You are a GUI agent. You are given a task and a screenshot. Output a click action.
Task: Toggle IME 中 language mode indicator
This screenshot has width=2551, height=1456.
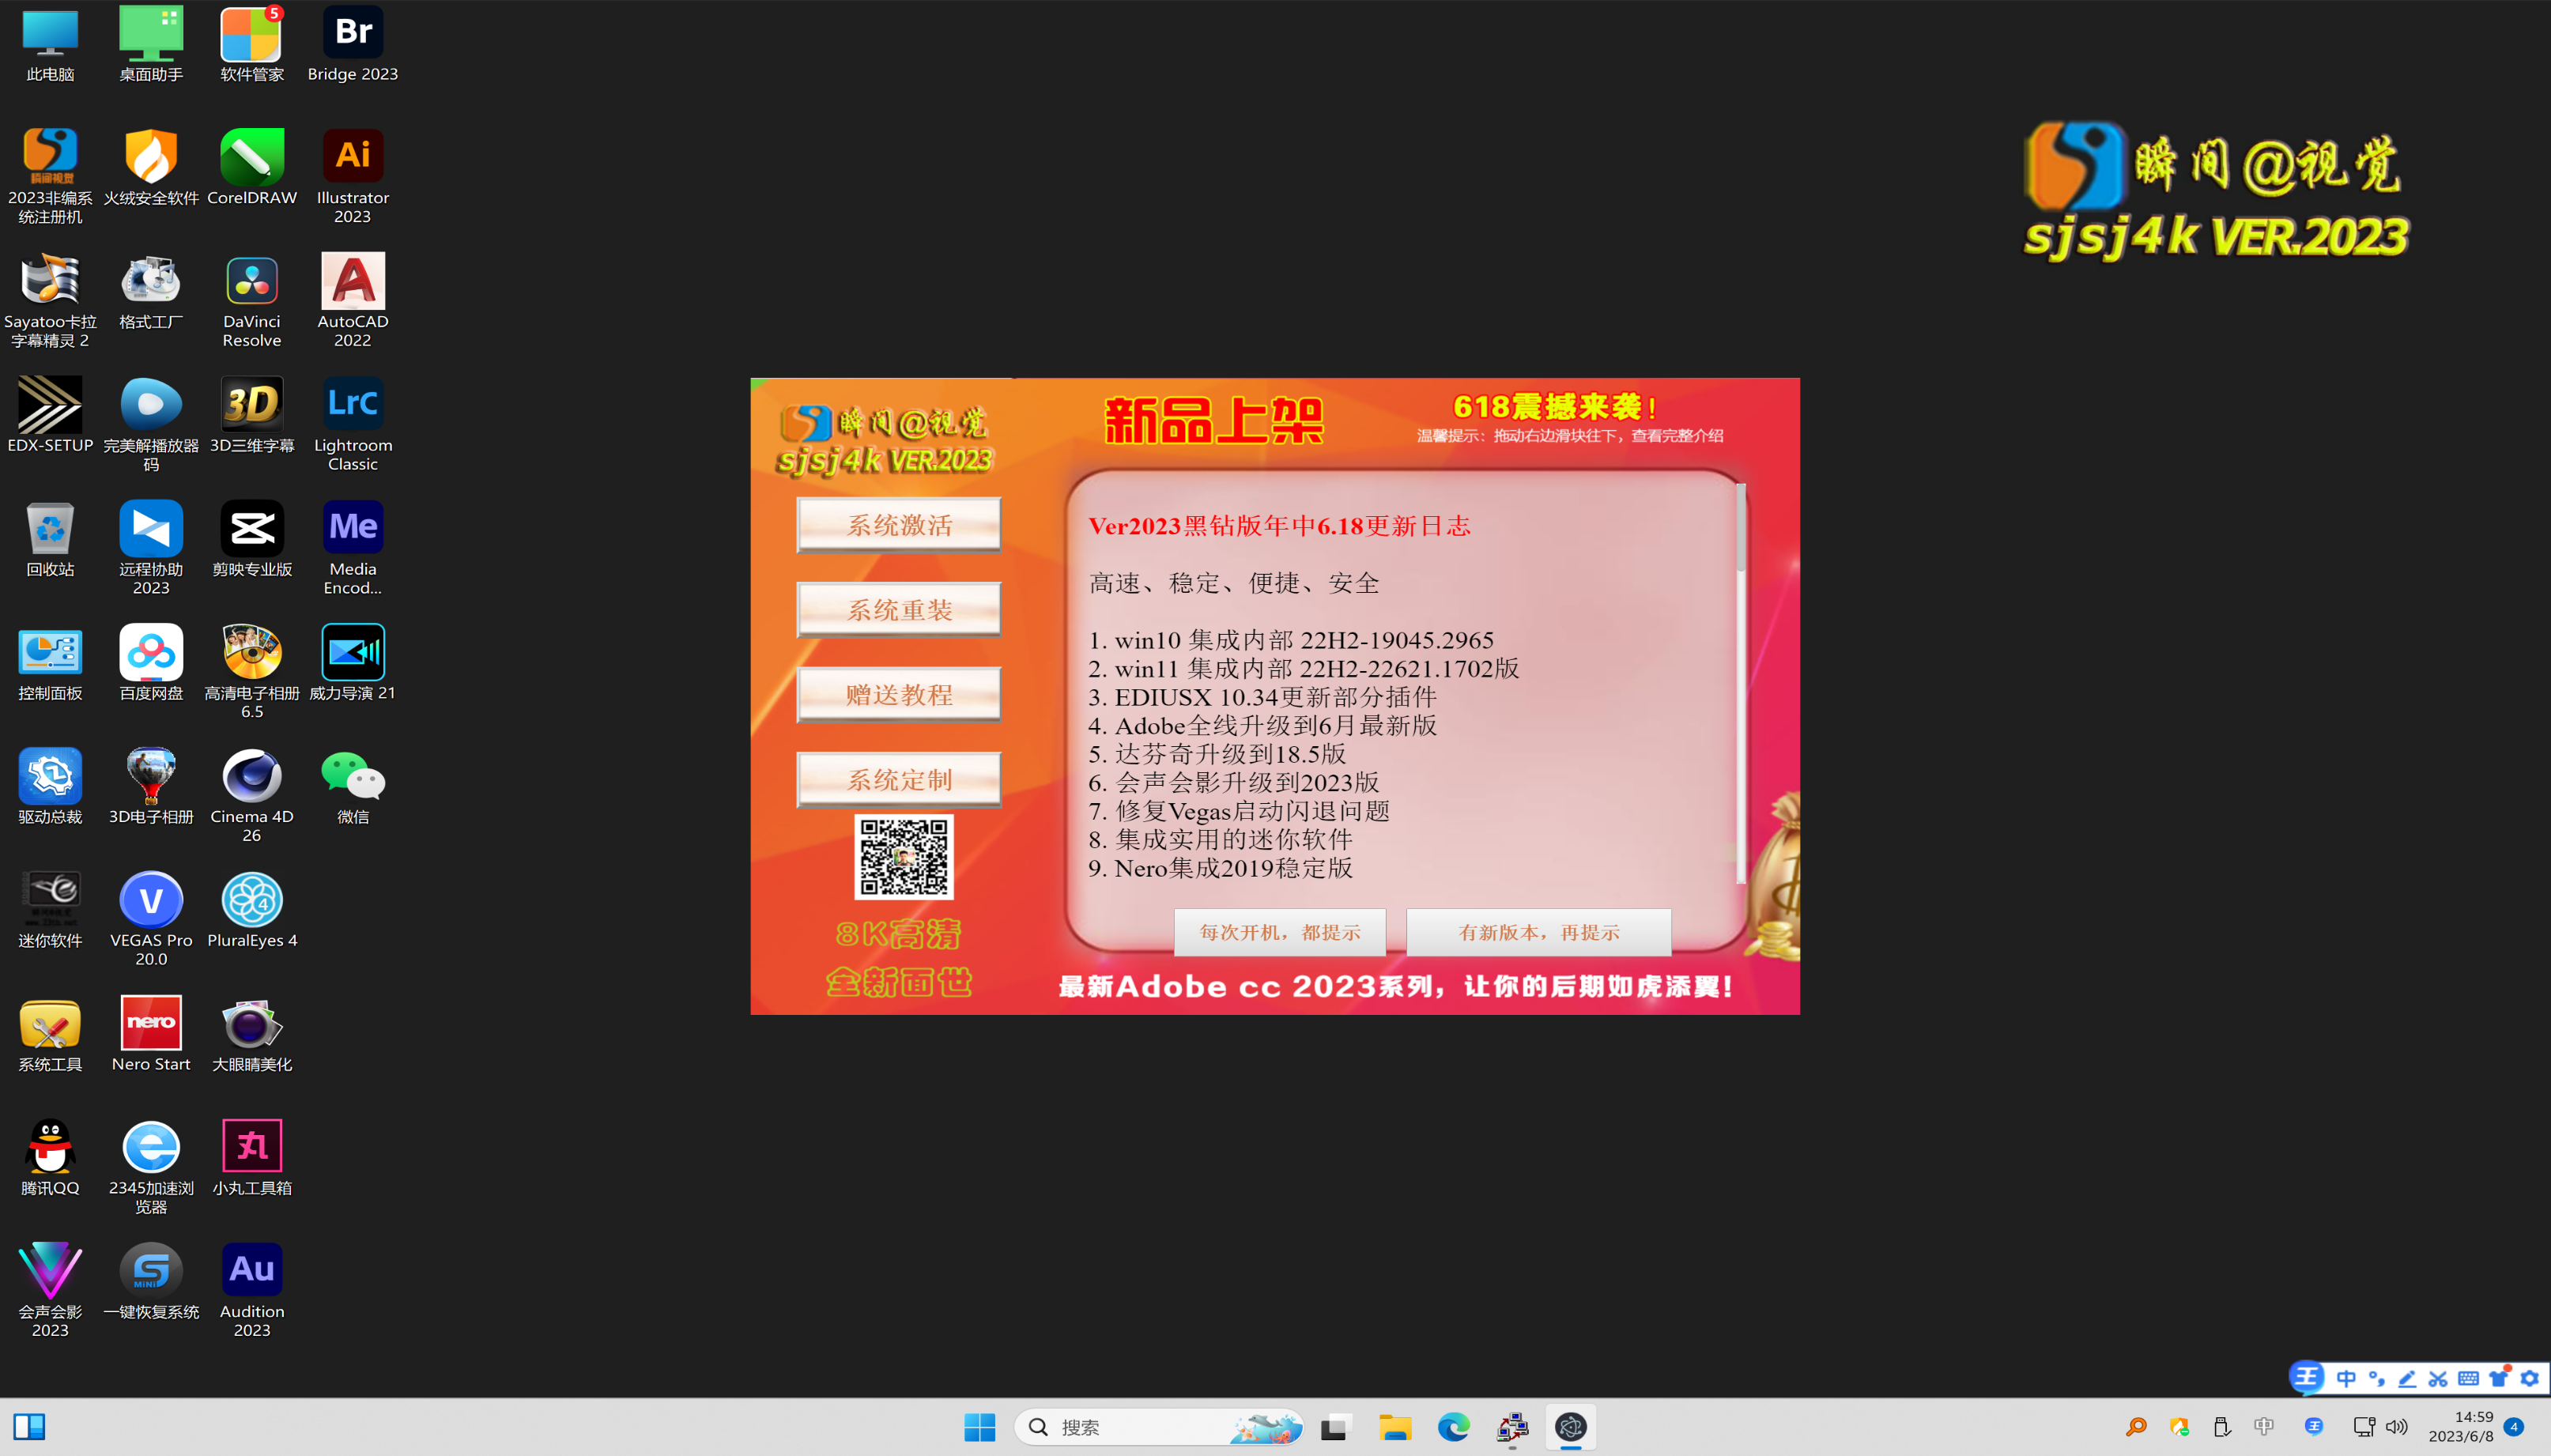(x=2345, y=1379)
